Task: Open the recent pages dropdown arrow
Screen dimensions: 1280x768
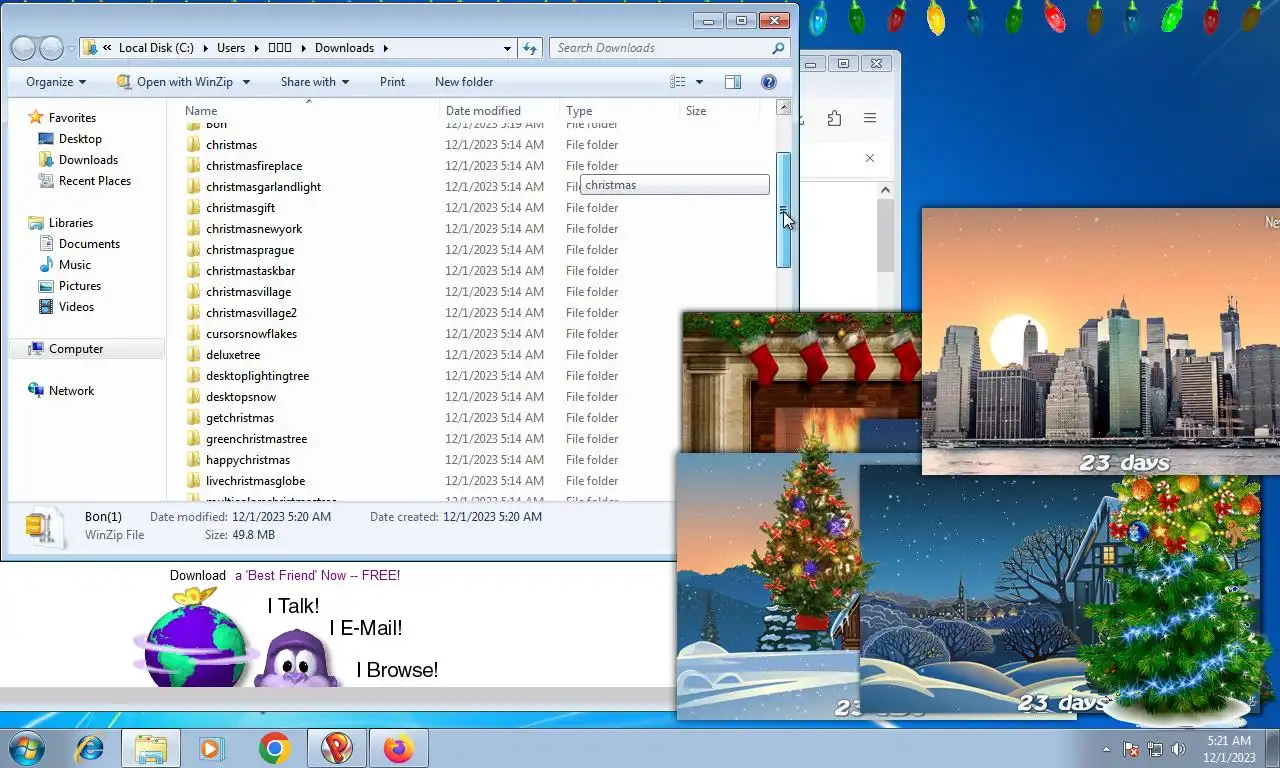Action: click(70, 48)
